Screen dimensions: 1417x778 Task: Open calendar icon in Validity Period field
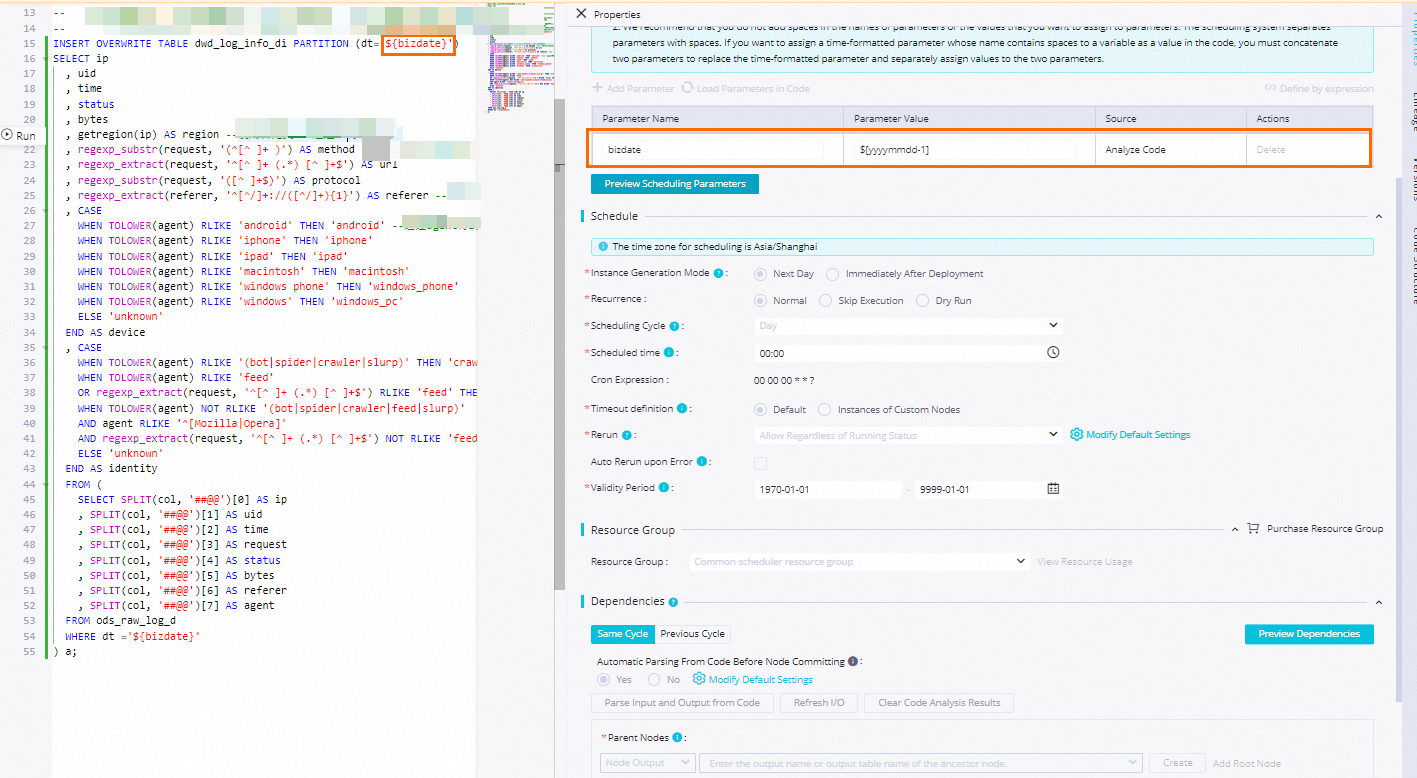coord(1052,489)
